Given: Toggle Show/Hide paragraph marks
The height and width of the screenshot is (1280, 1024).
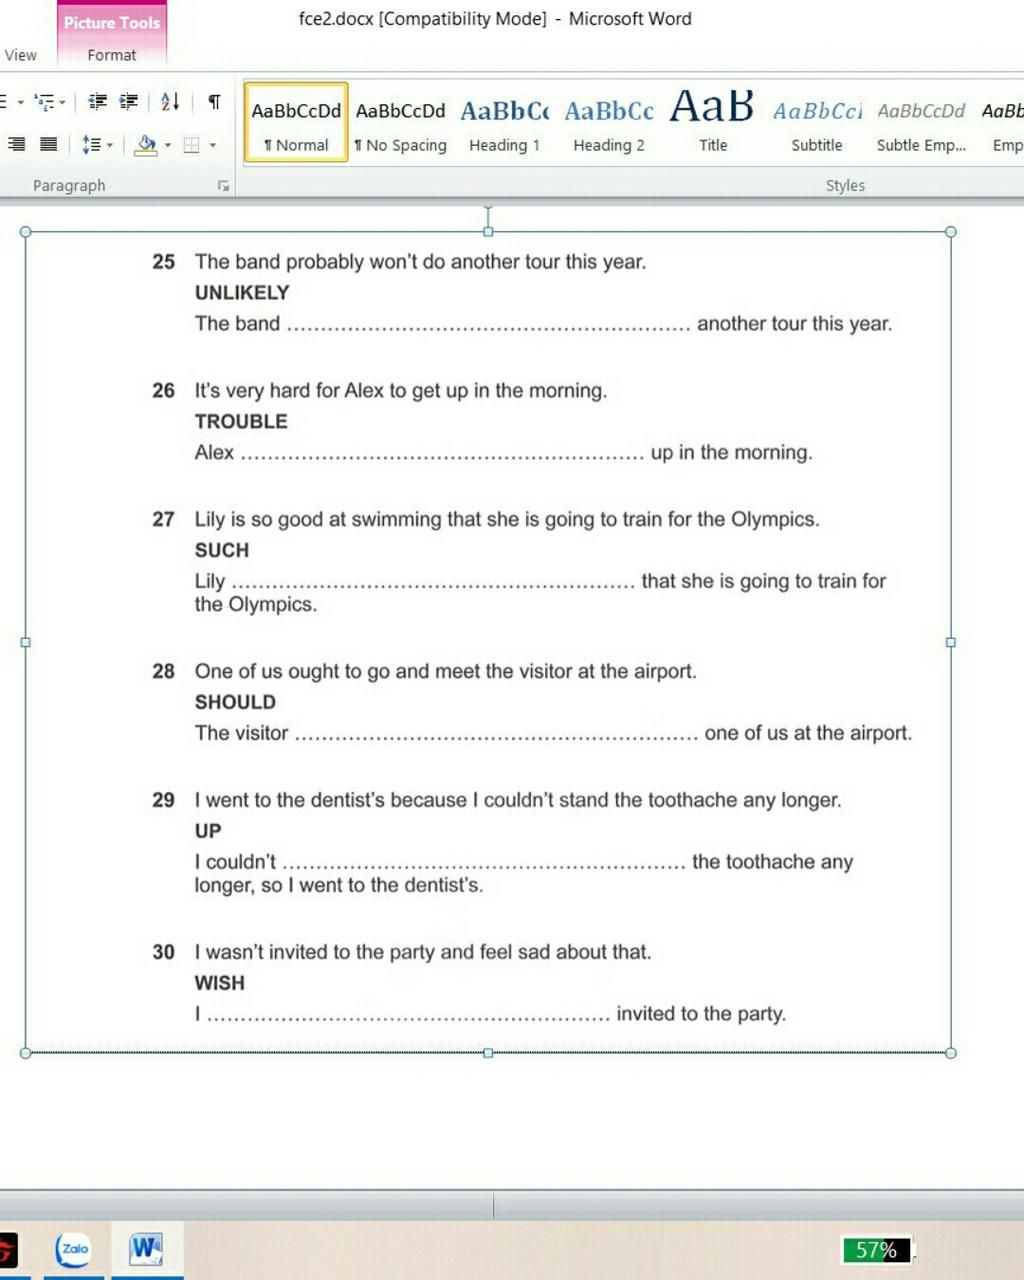Looking at the screenshot, I should [214, 101].
